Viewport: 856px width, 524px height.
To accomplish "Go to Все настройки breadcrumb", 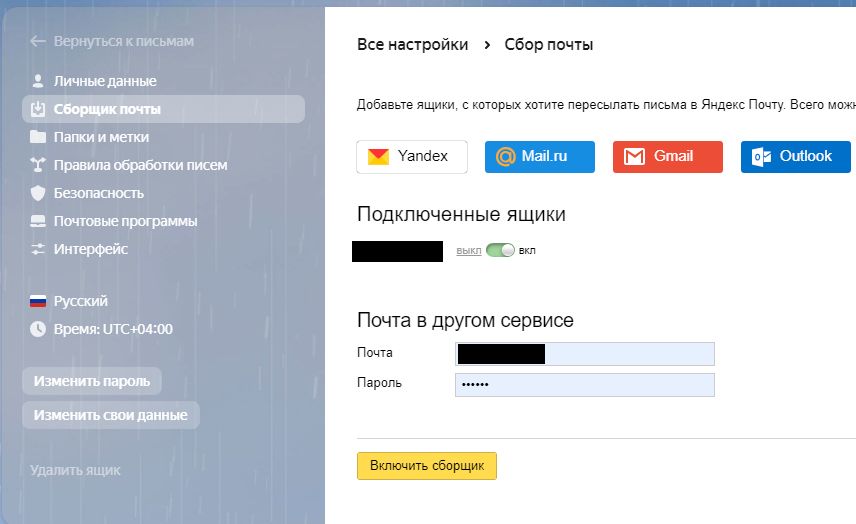I will coord(413,45).
